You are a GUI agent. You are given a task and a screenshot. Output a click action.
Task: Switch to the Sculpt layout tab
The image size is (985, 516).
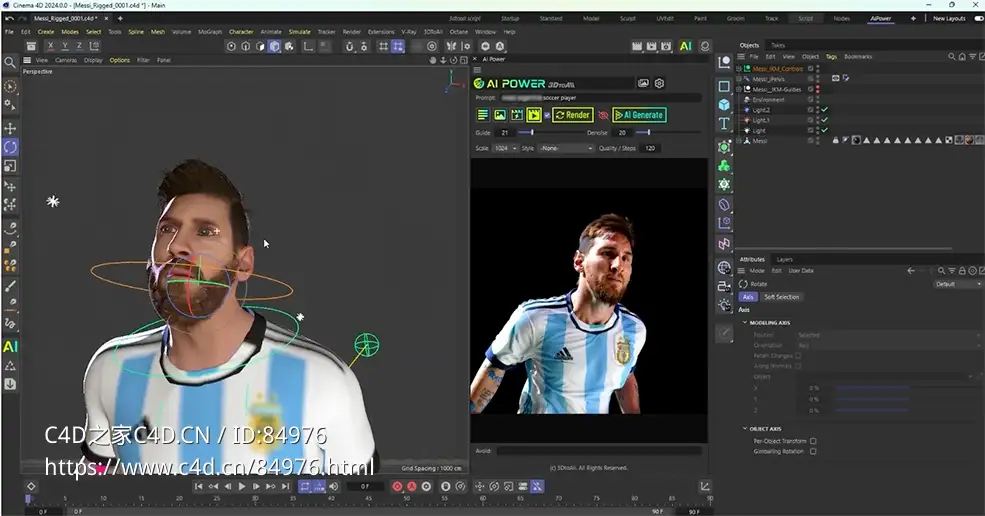click(628, 18)
